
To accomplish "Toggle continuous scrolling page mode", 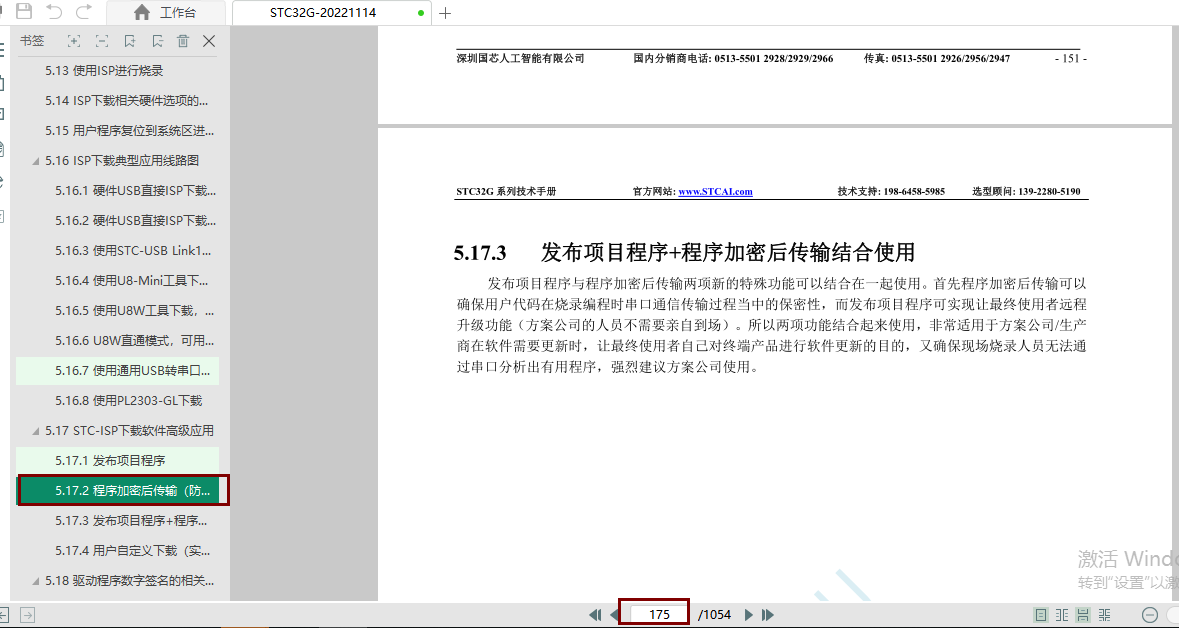I will (1083, 615).
